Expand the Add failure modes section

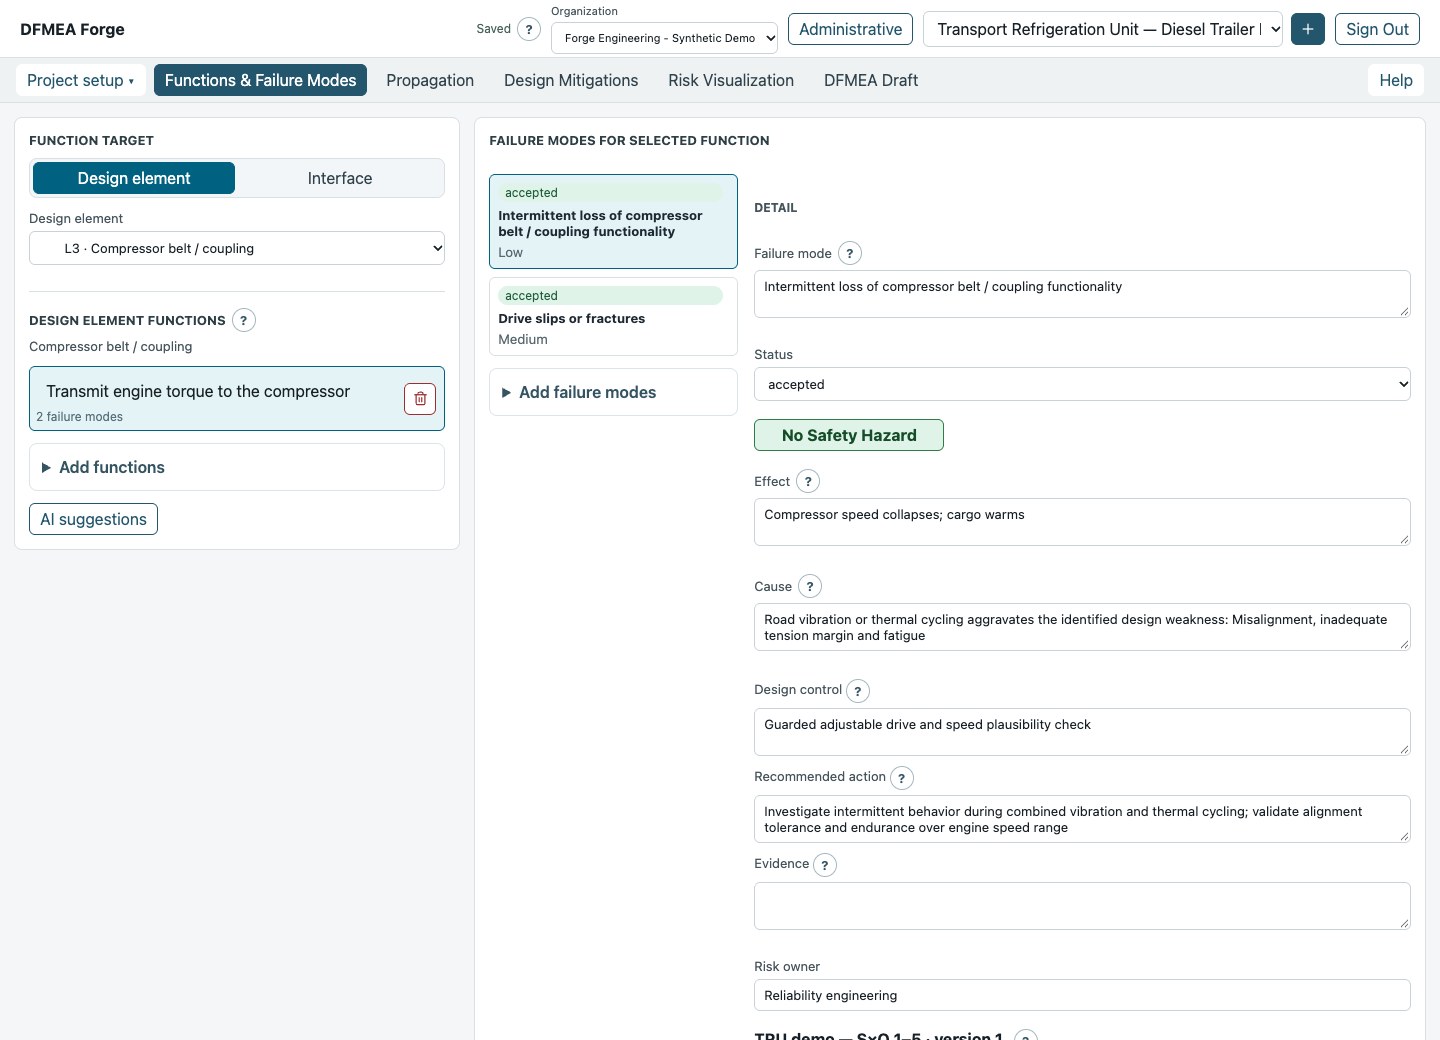pyautogui.click(x=613, y=392)
